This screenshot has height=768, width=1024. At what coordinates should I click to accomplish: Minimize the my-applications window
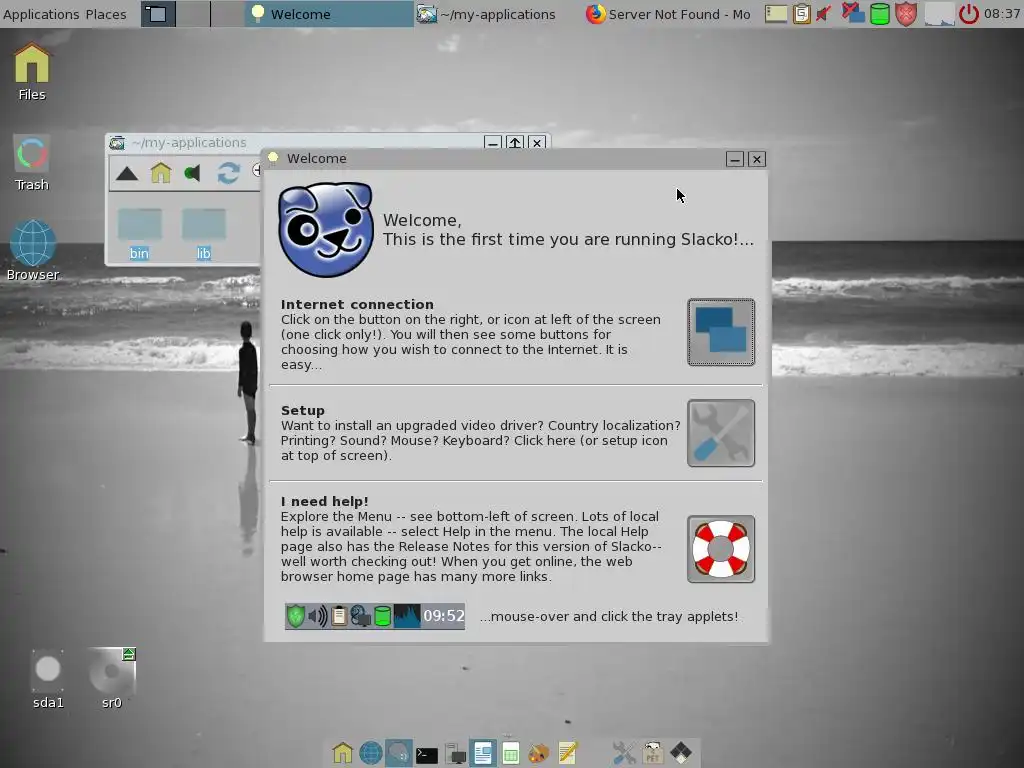pyautogui.click(x=493, y=142)
